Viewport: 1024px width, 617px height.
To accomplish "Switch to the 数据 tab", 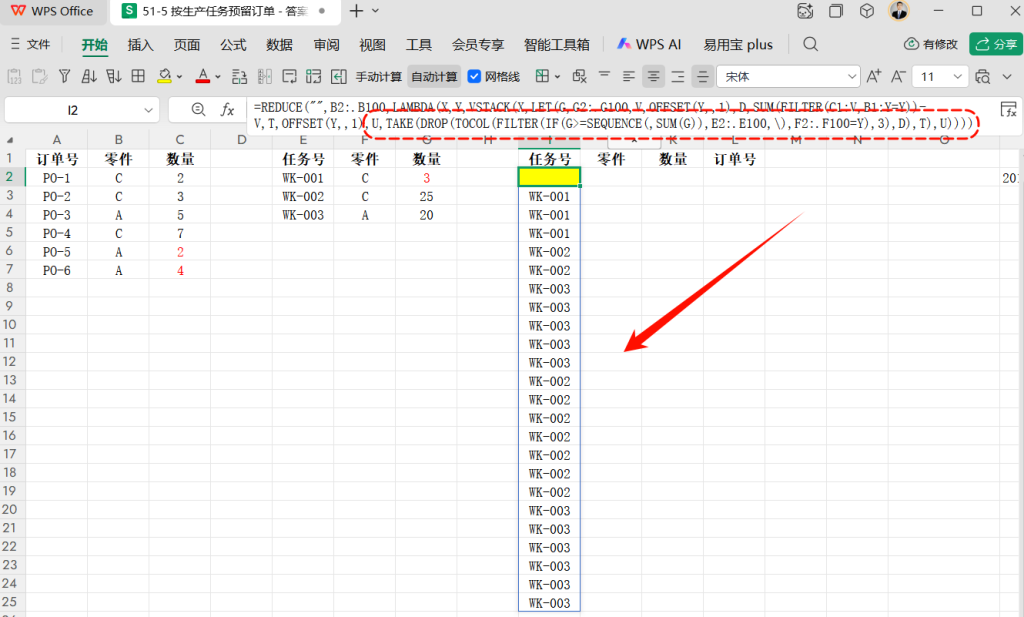I will click(x=280, y=44).
